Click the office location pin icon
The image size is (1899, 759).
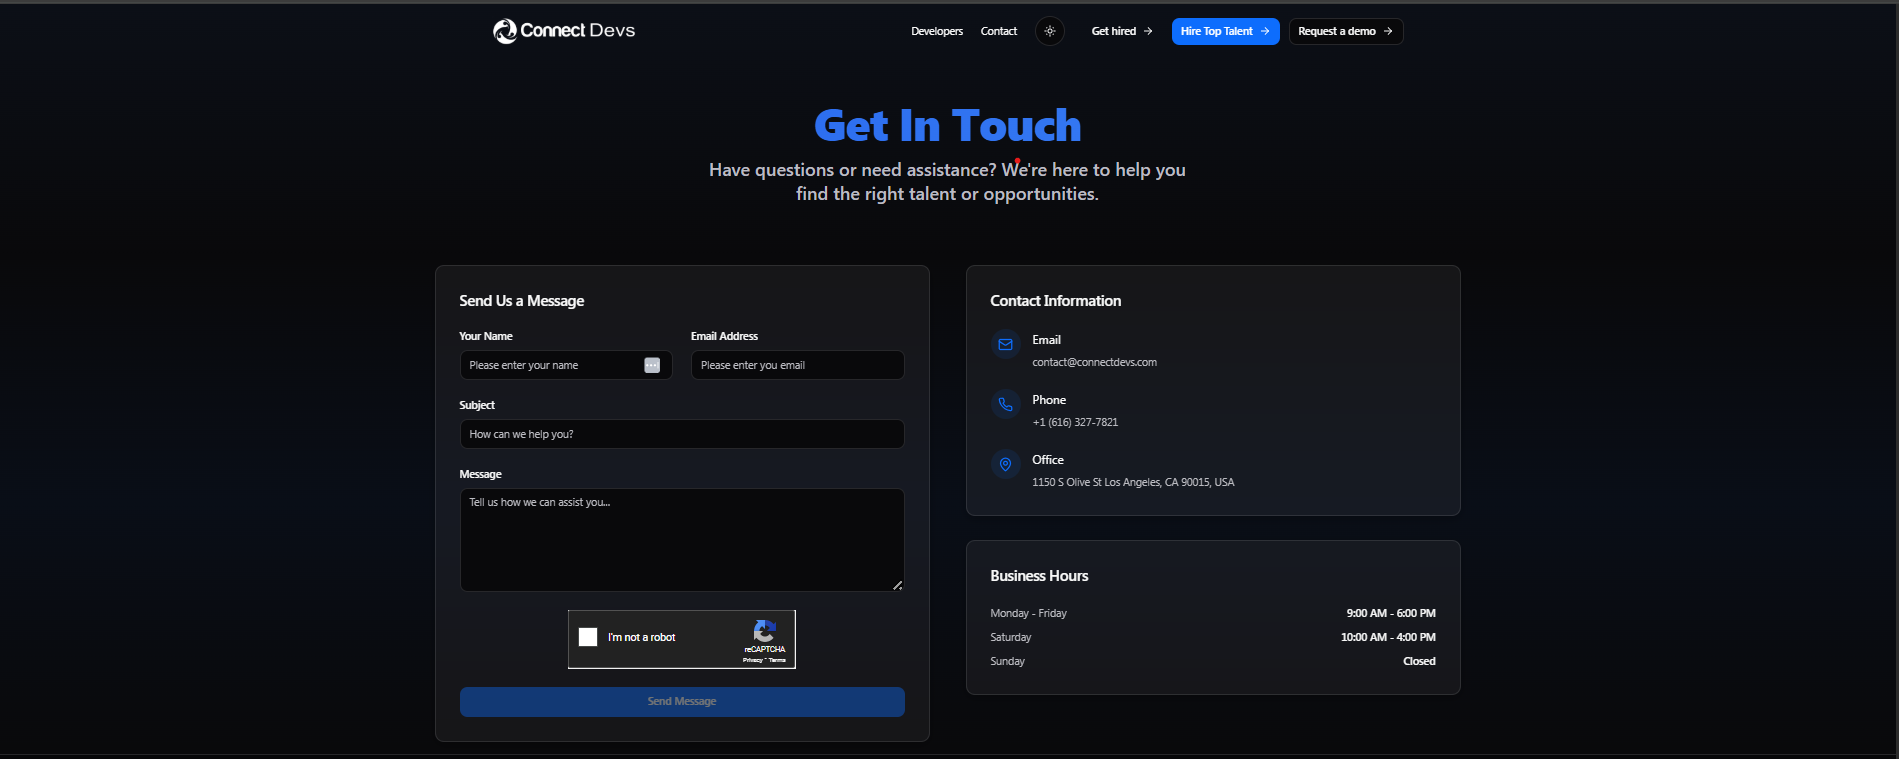point(1006,464)
